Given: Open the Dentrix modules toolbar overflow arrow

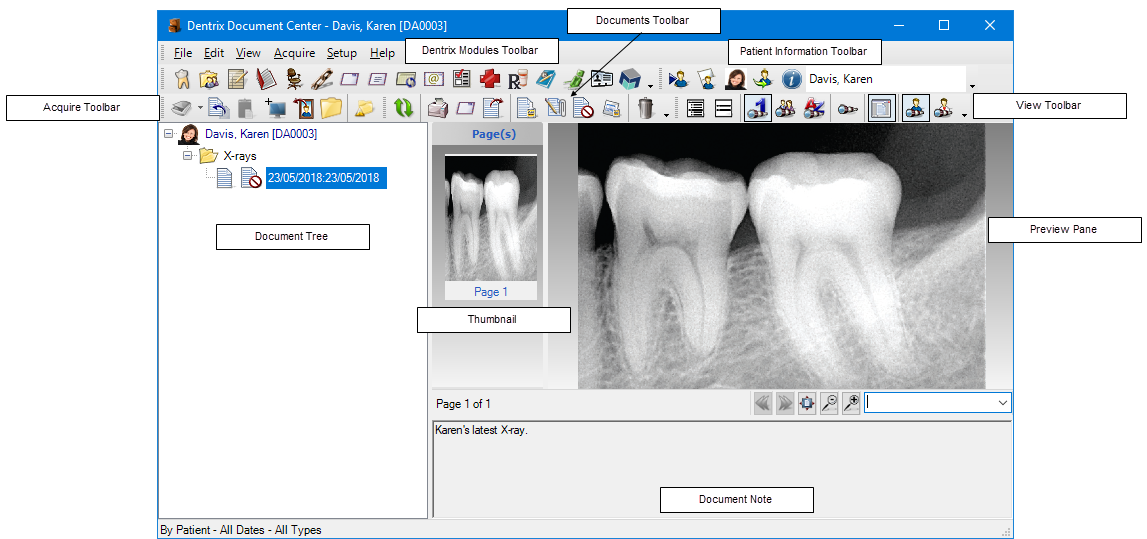Looking at the screenshot, I should (x=650, y=86).
